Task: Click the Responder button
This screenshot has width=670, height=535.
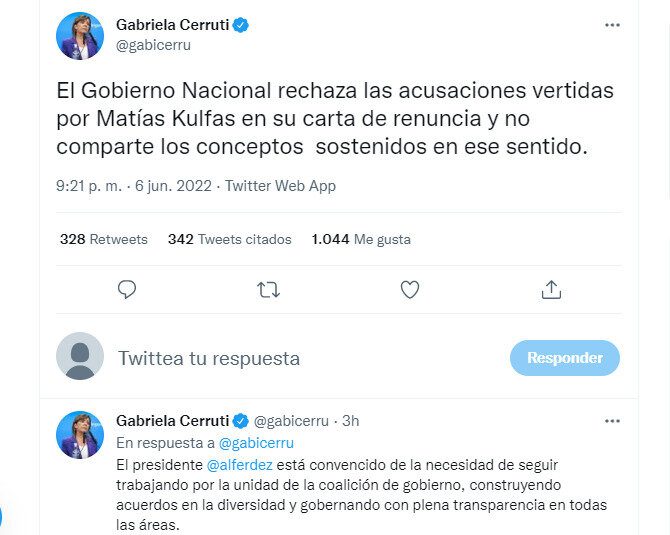Action: pos(564,358)
